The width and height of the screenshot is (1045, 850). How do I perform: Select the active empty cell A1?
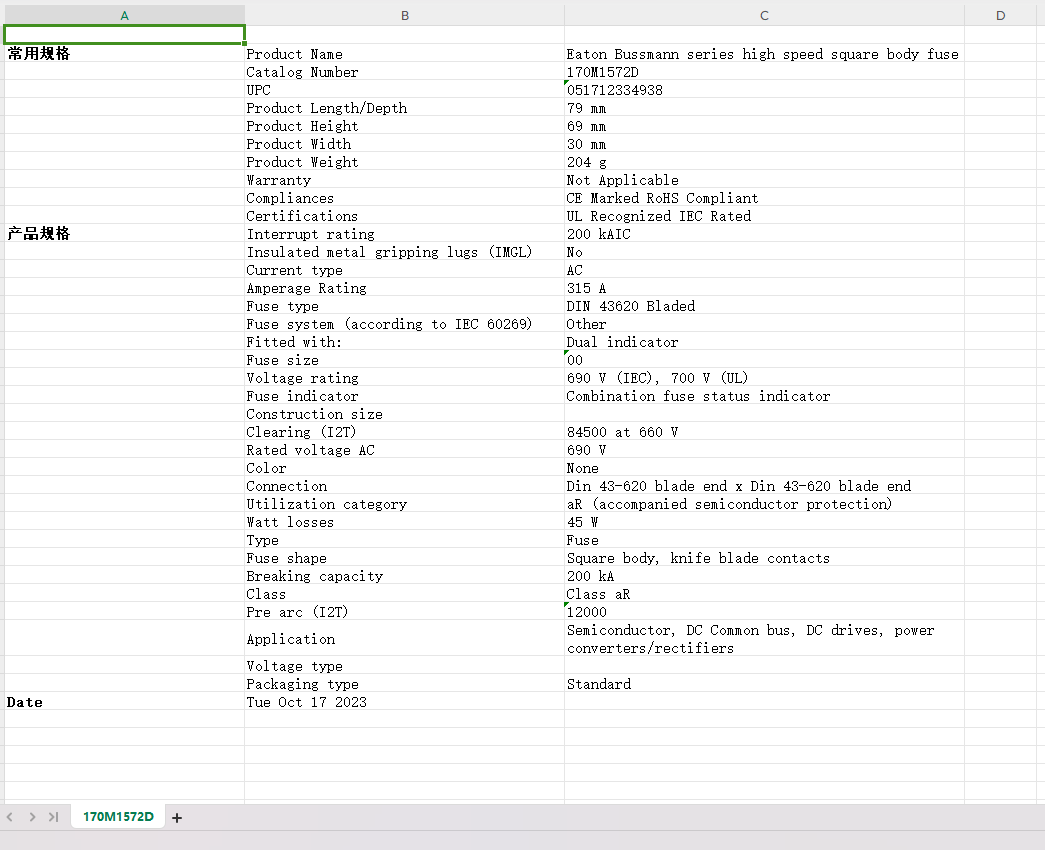(x=125, y=35)
